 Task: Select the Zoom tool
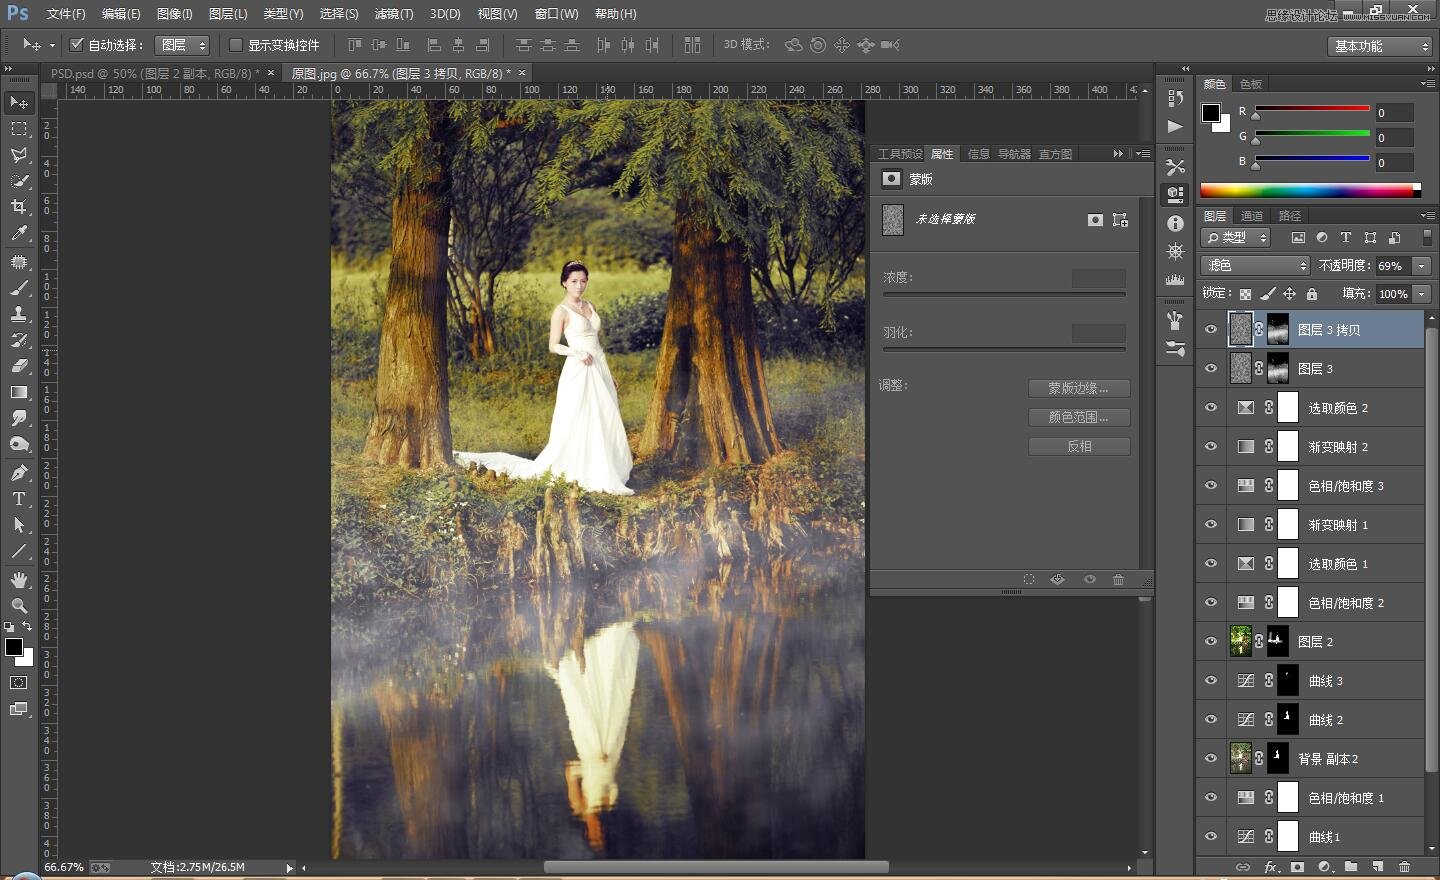pyautogui.click(x=19, y=606)
